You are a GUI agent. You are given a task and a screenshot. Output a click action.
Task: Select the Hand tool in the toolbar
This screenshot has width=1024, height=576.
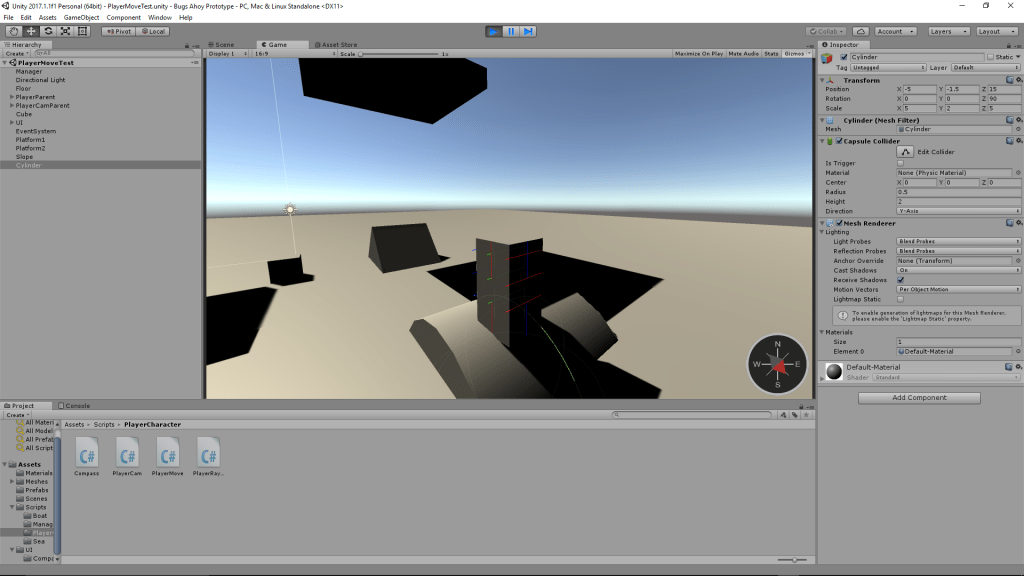[13, 31]
